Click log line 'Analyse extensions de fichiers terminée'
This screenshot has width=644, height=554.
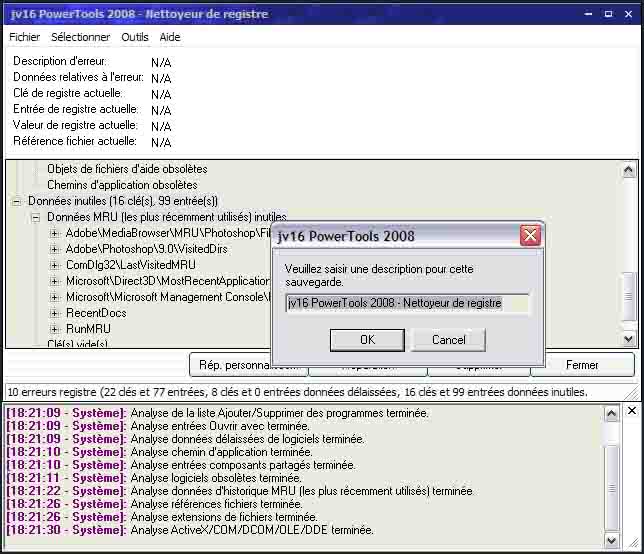coord(224,517)
